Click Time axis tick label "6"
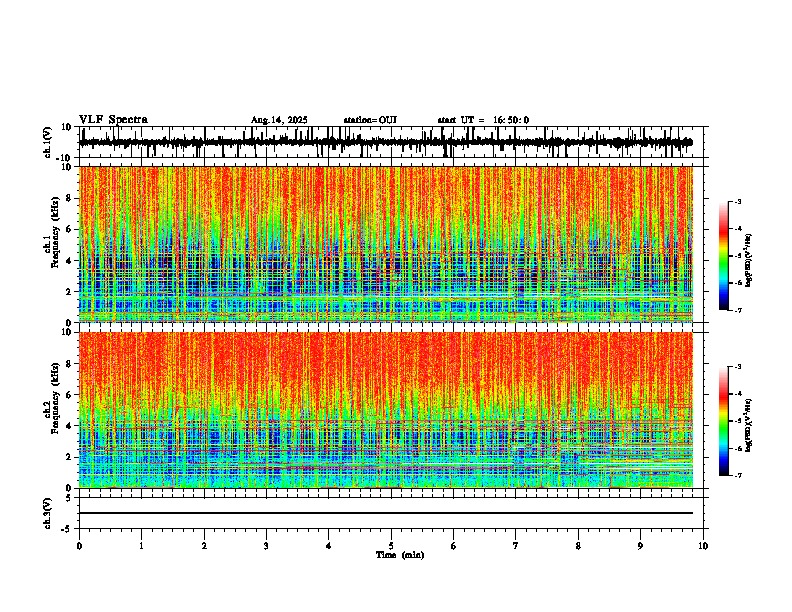Image resolution: width=792 pixels, height=612 pixels. click(x=454, y=546)
